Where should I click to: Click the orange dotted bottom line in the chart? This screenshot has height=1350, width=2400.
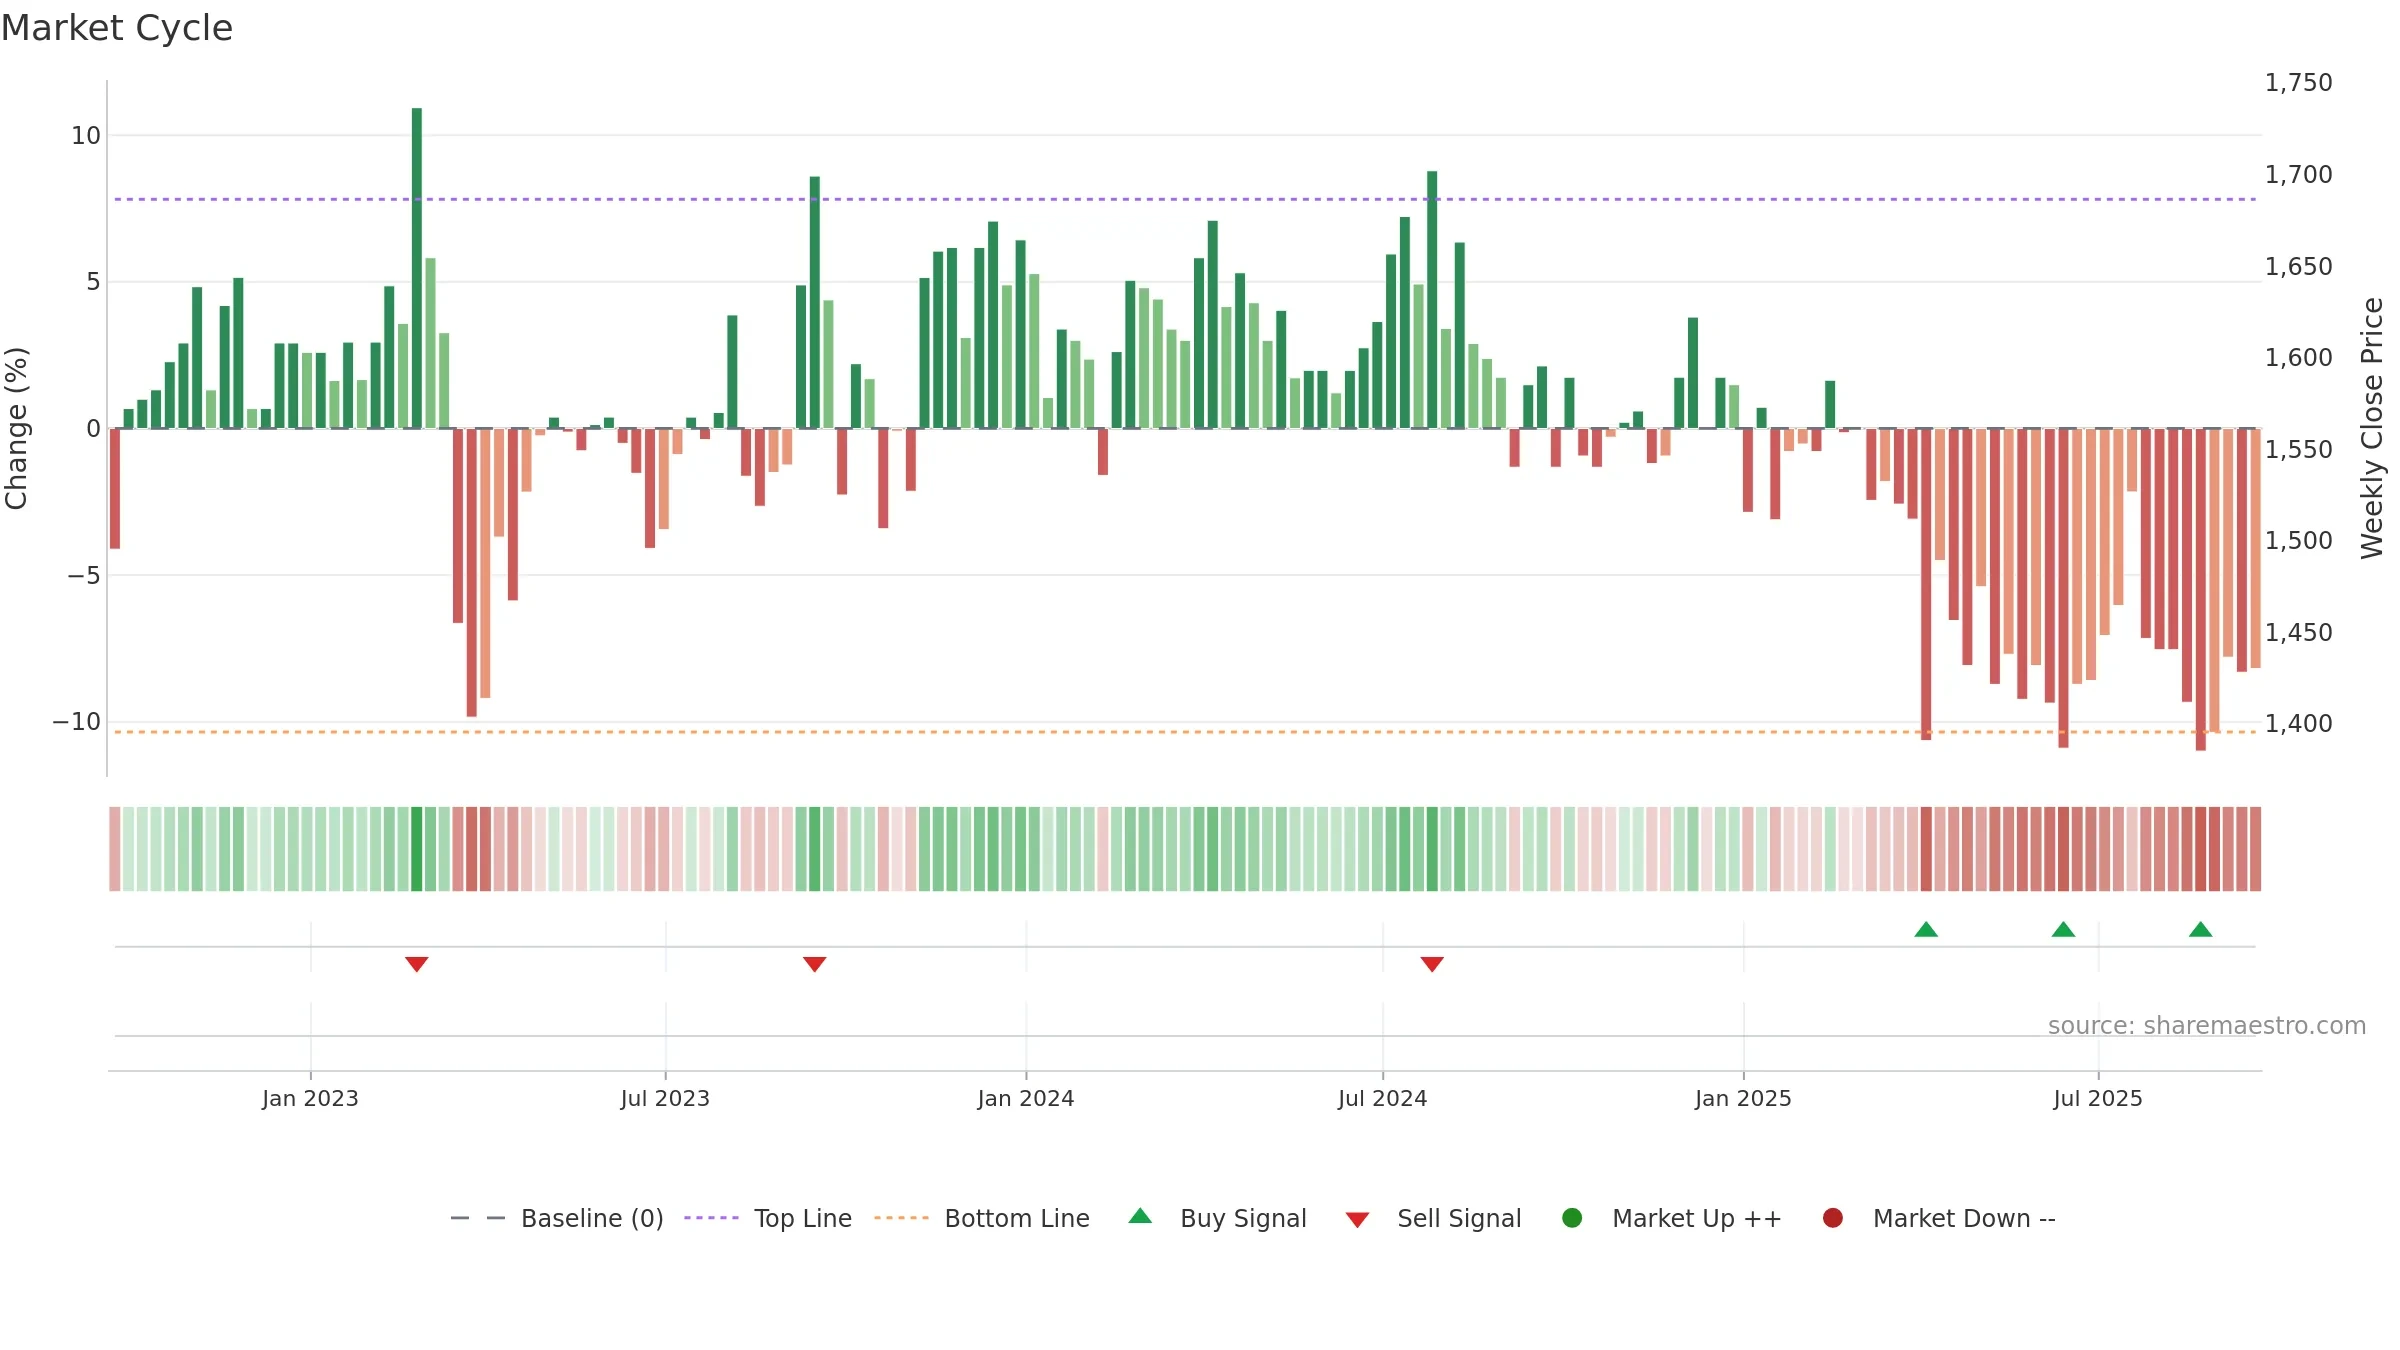tap(1185, 732)
